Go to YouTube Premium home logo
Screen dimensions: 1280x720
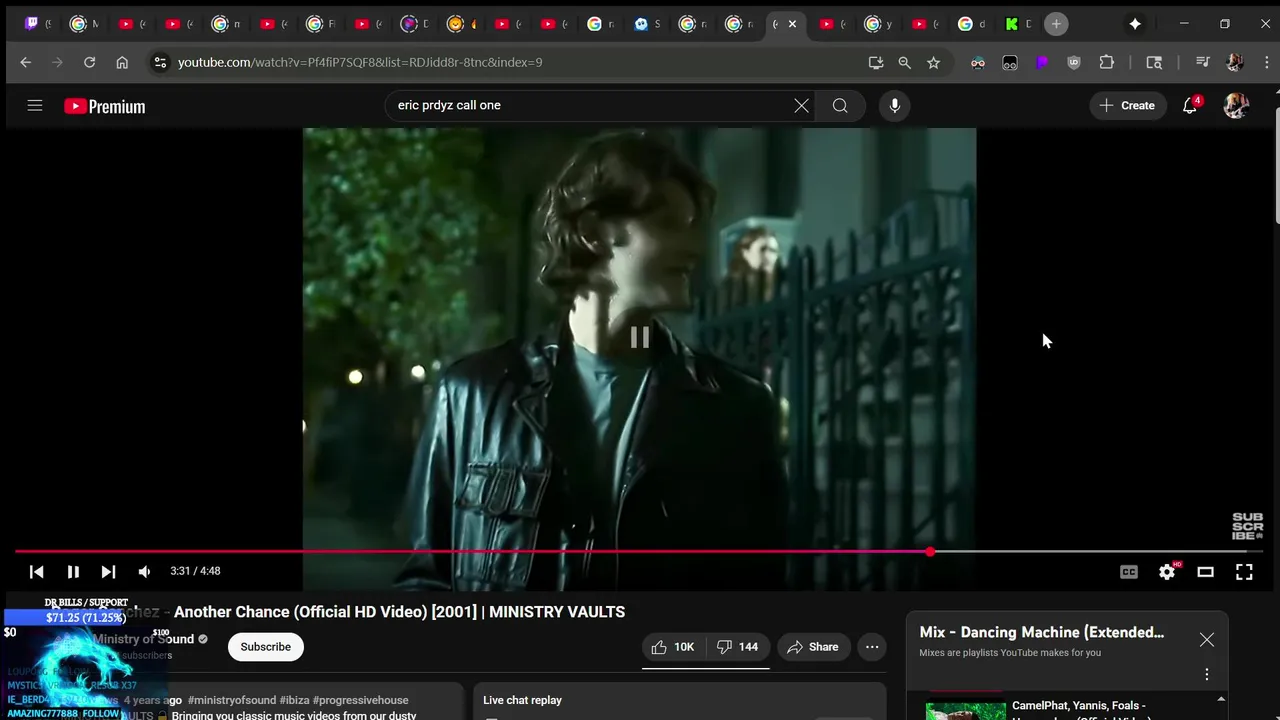[105, 106]
